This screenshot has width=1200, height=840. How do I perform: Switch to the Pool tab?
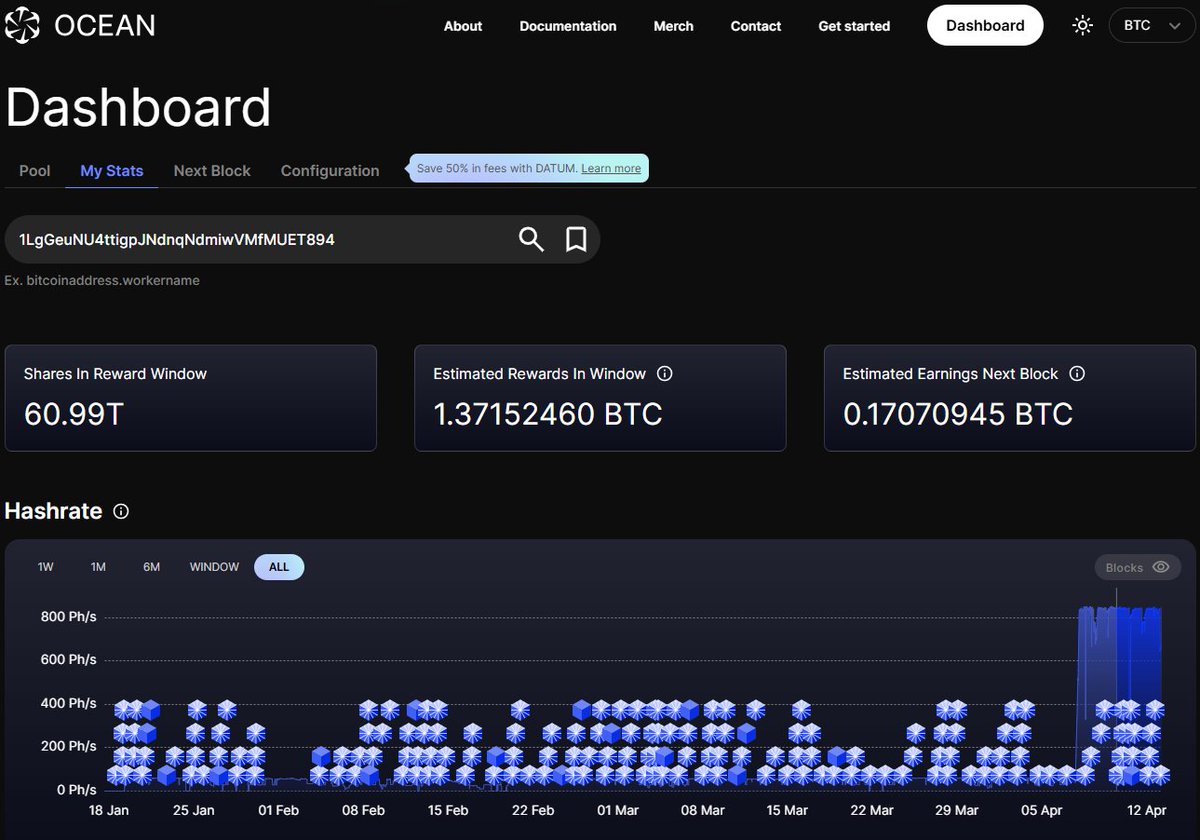point(35,171)
